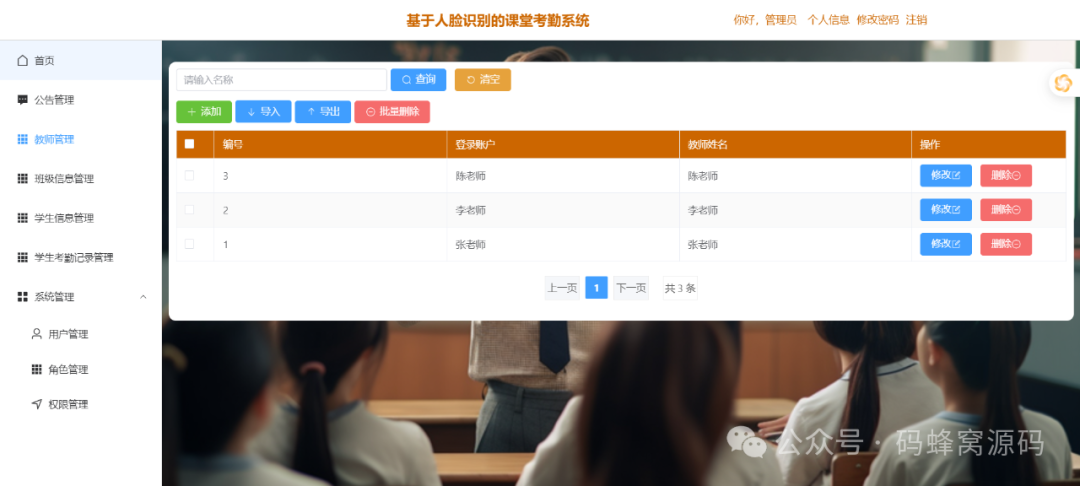Click the red 批量删除 button
Image resolution: width=1080 pixels, height=486 pixels.
point(392,112)
